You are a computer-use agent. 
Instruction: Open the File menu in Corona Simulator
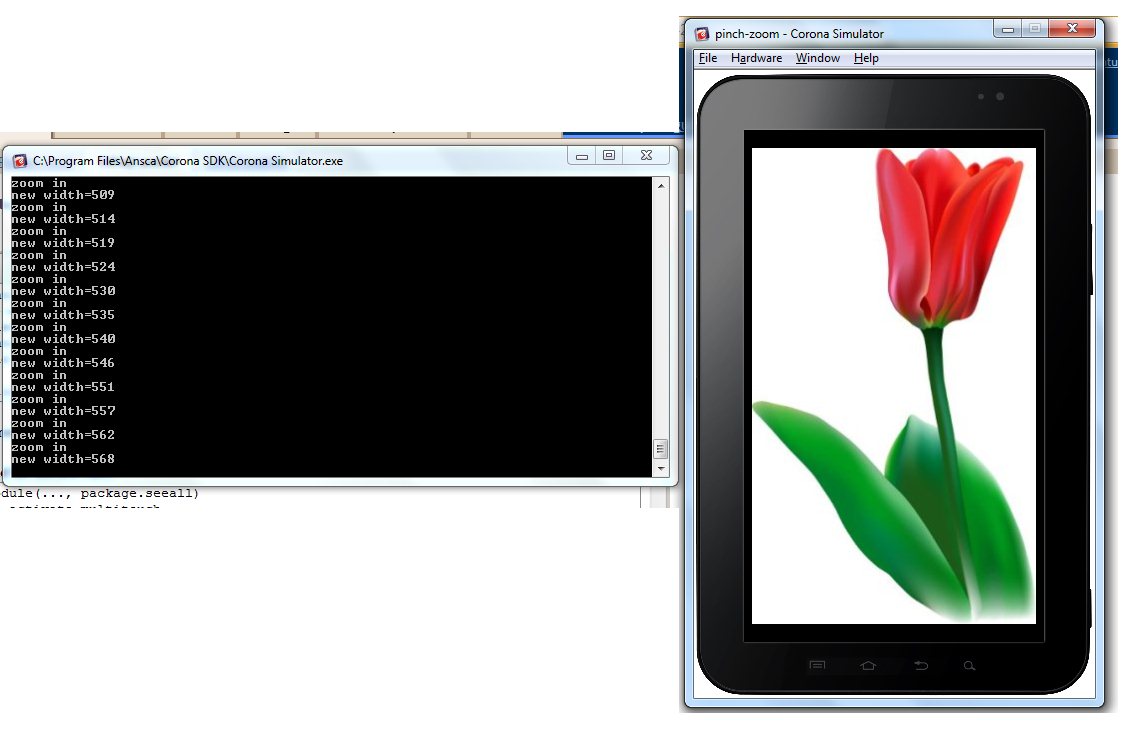coord(708,58)
